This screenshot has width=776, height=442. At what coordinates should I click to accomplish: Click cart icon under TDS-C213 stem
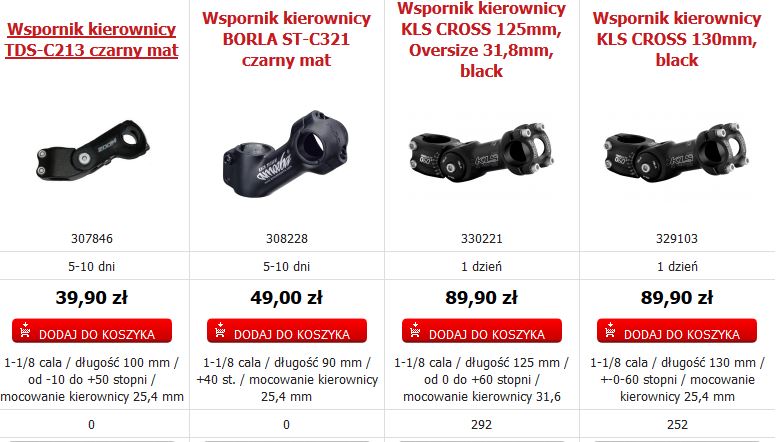tap(25, 331)
